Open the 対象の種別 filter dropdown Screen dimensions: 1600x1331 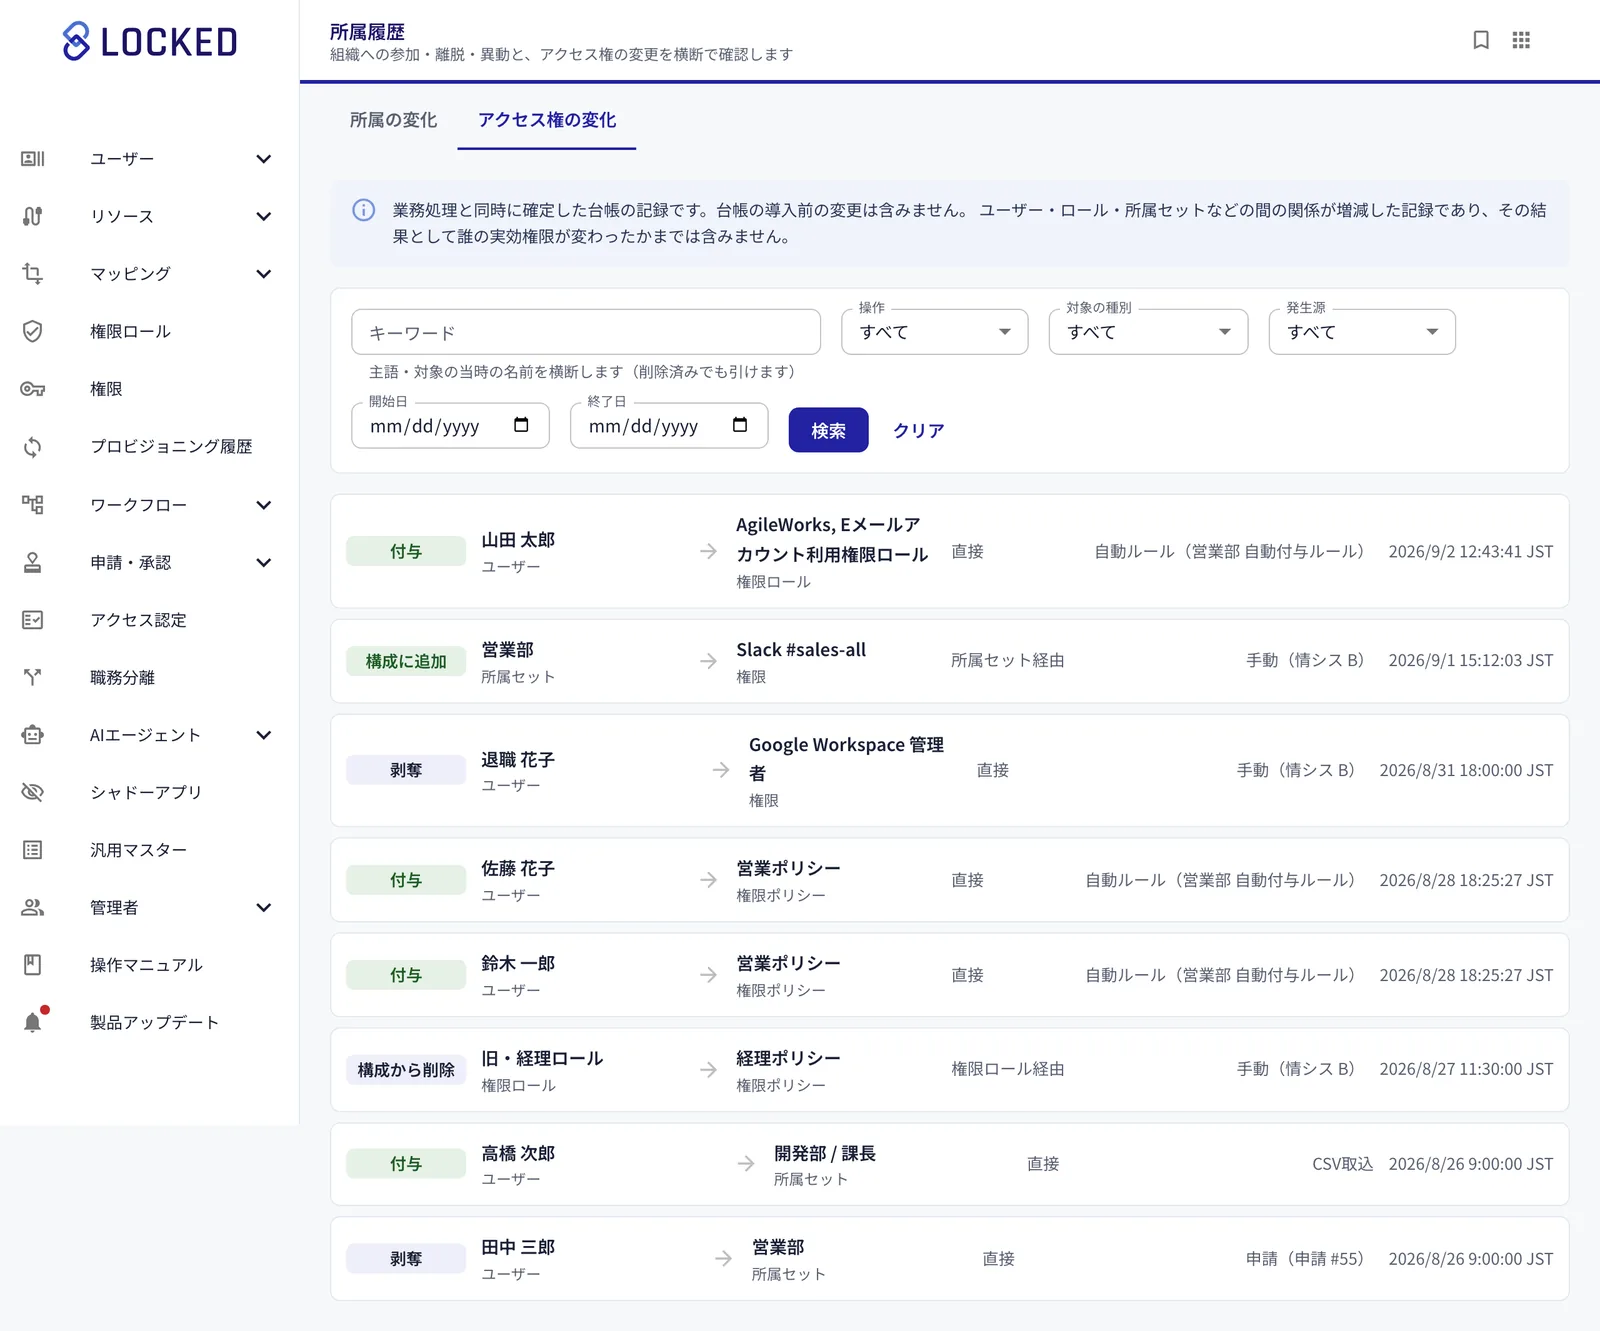pyautogui.click(x=1148, y=332)
